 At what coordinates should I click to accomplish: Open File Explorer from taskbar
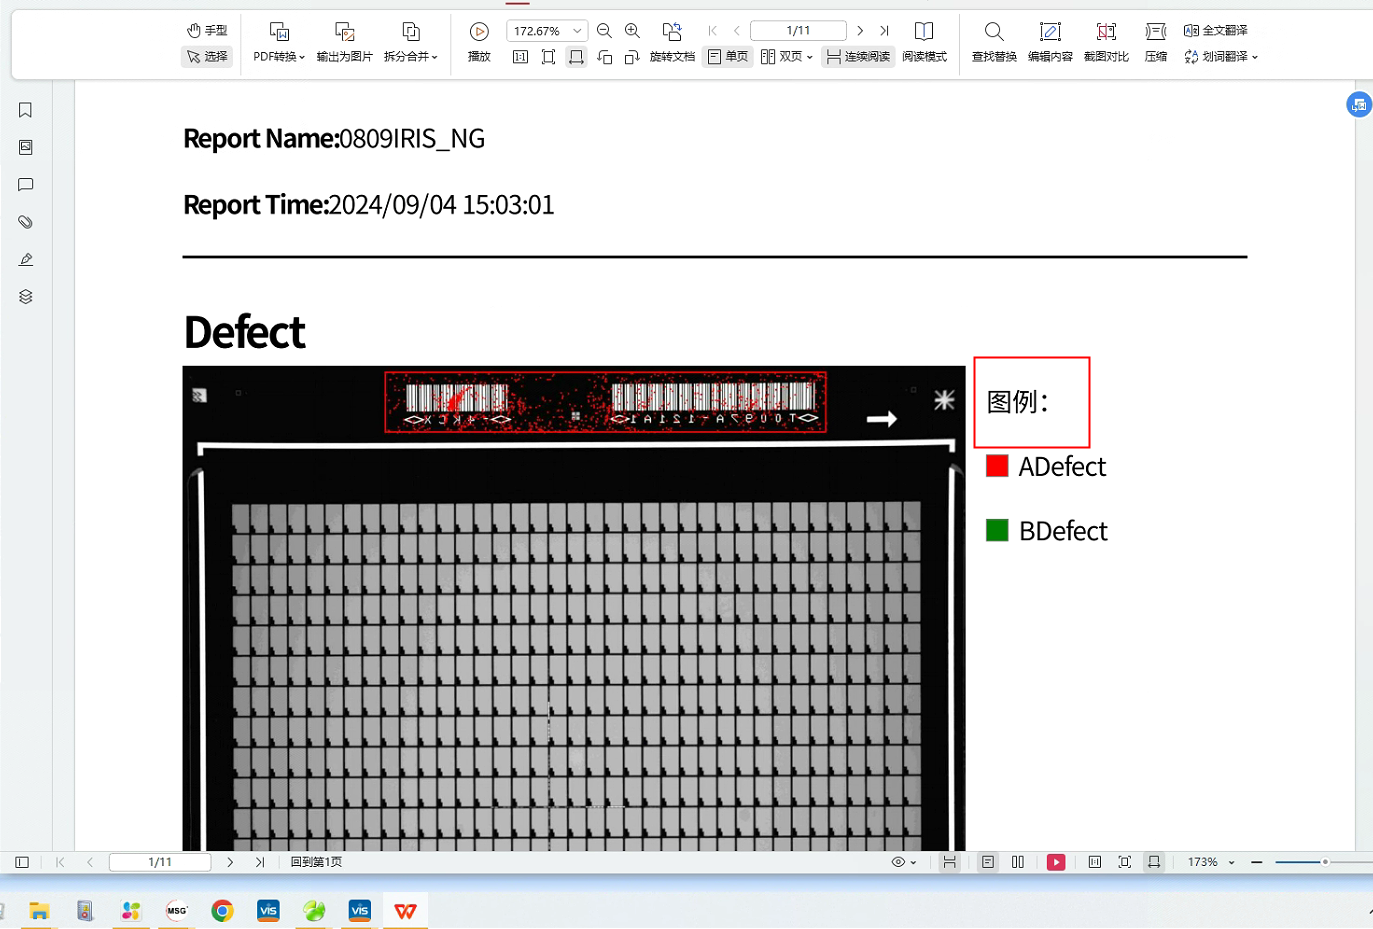[39, 911]
